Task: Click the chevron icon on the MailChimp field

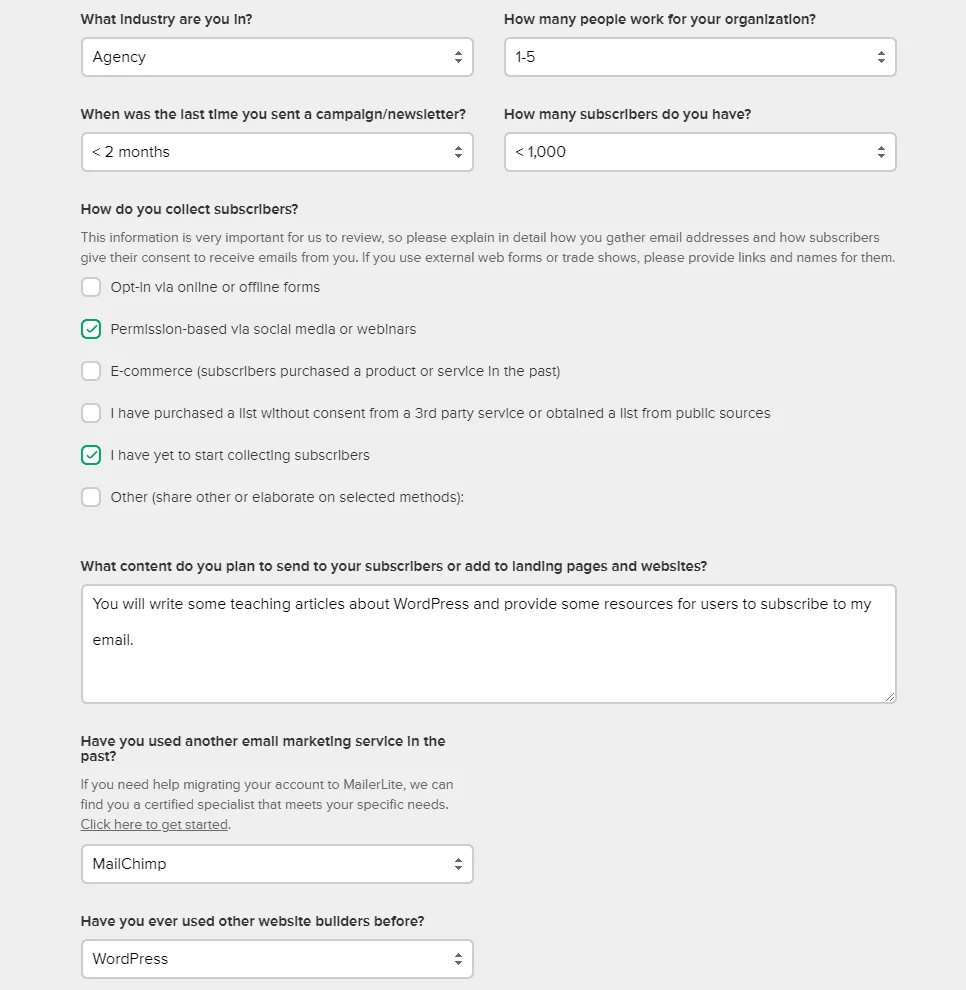Action: pyautogui.click(x=459, y=863)
